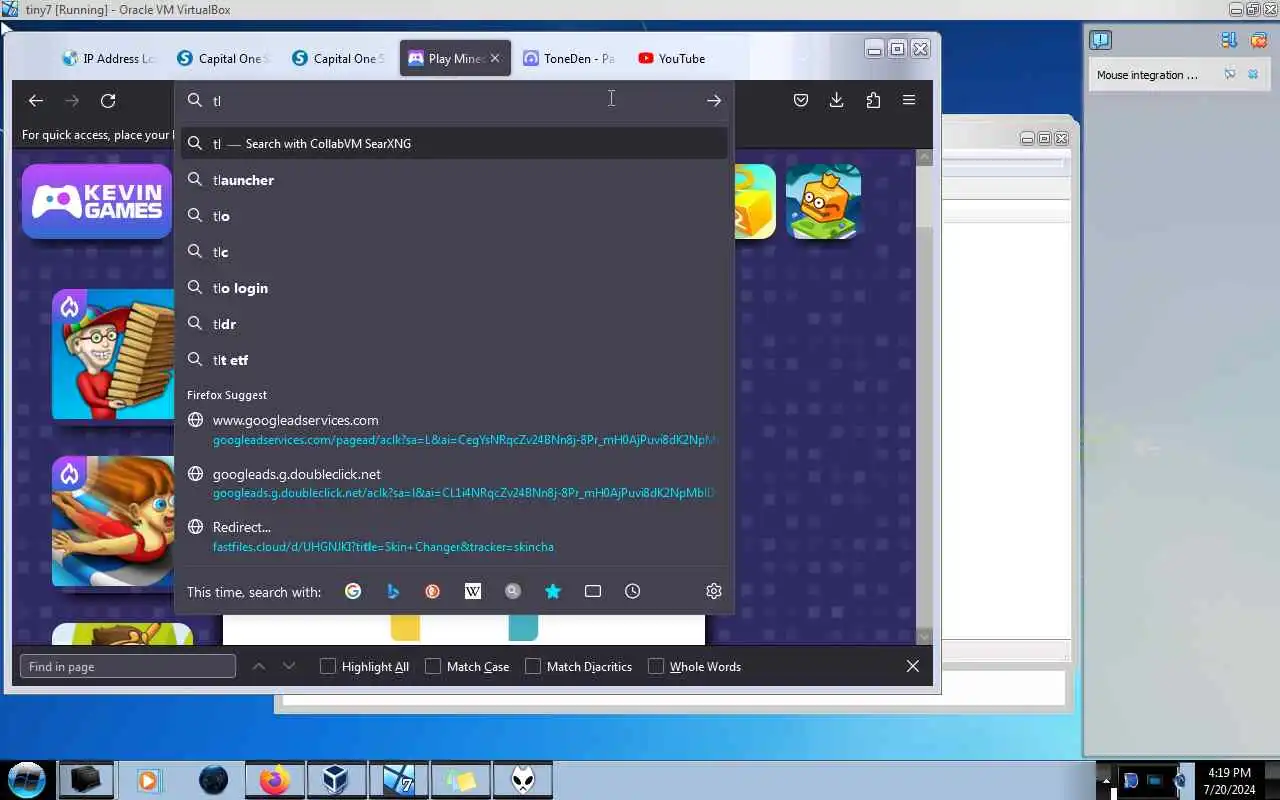Open the VirtualBox notification center icon
The height and width of the screenshot is (800, 1280).
point(1100,40)
